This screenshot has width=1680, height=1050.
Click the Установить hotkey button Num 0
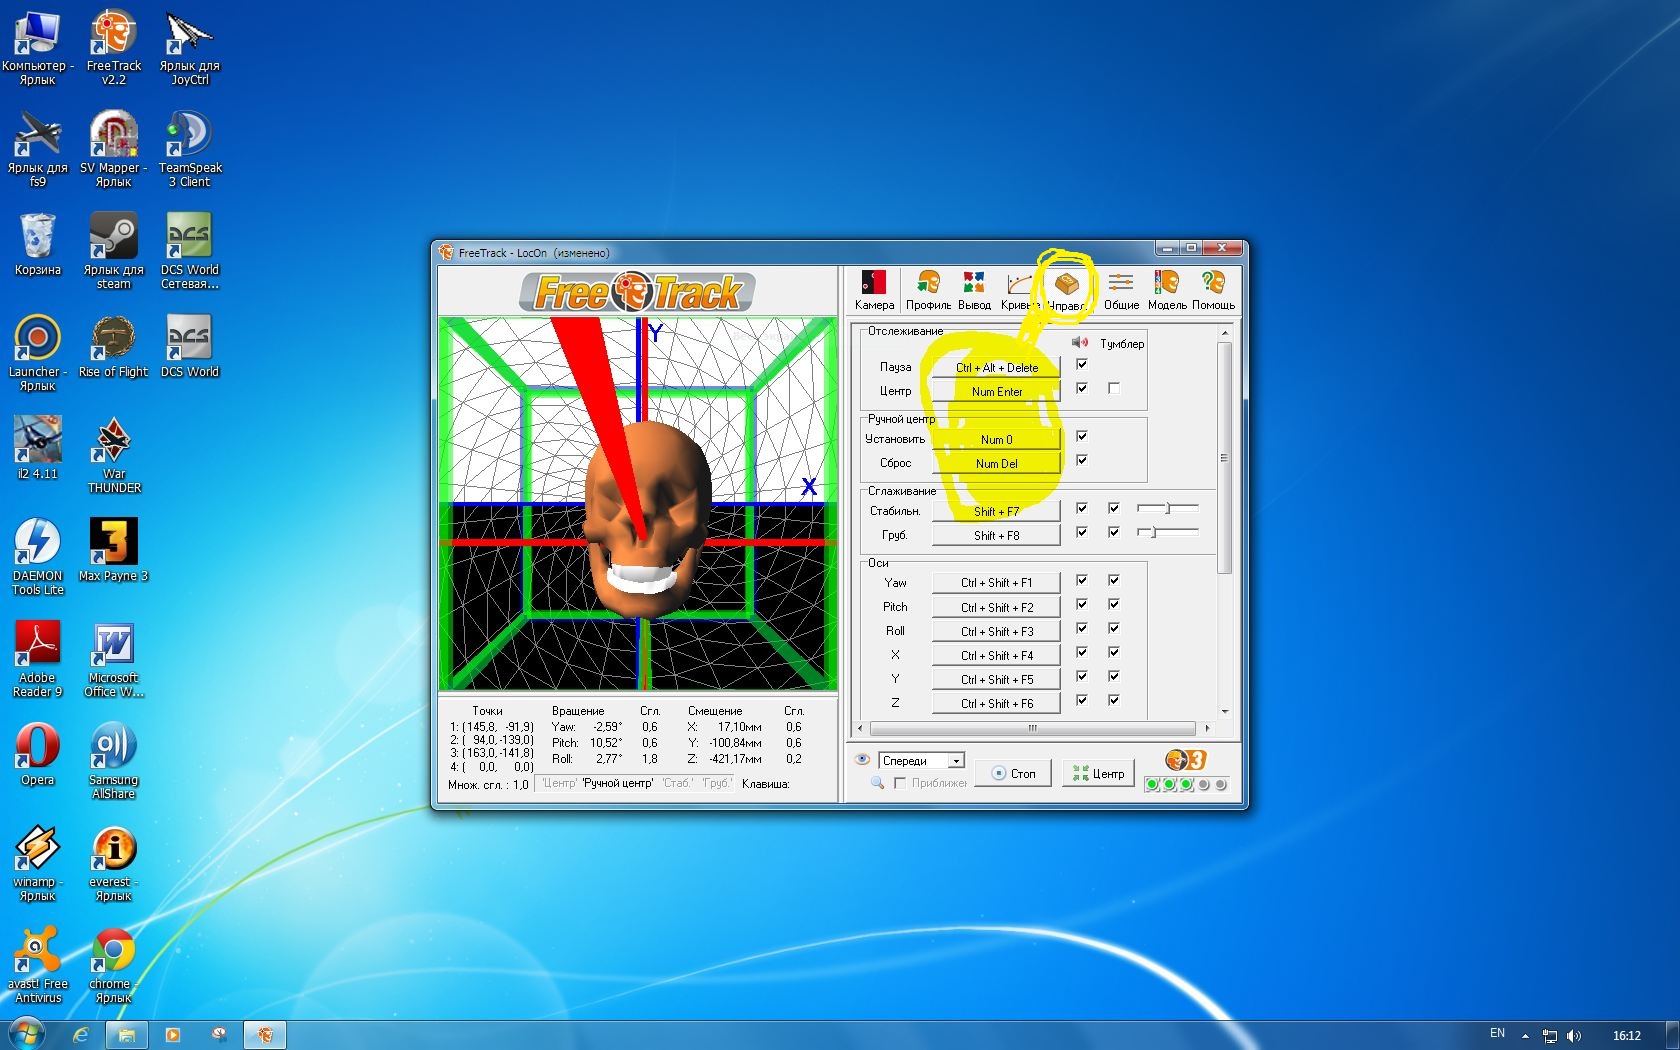(996, 440)
